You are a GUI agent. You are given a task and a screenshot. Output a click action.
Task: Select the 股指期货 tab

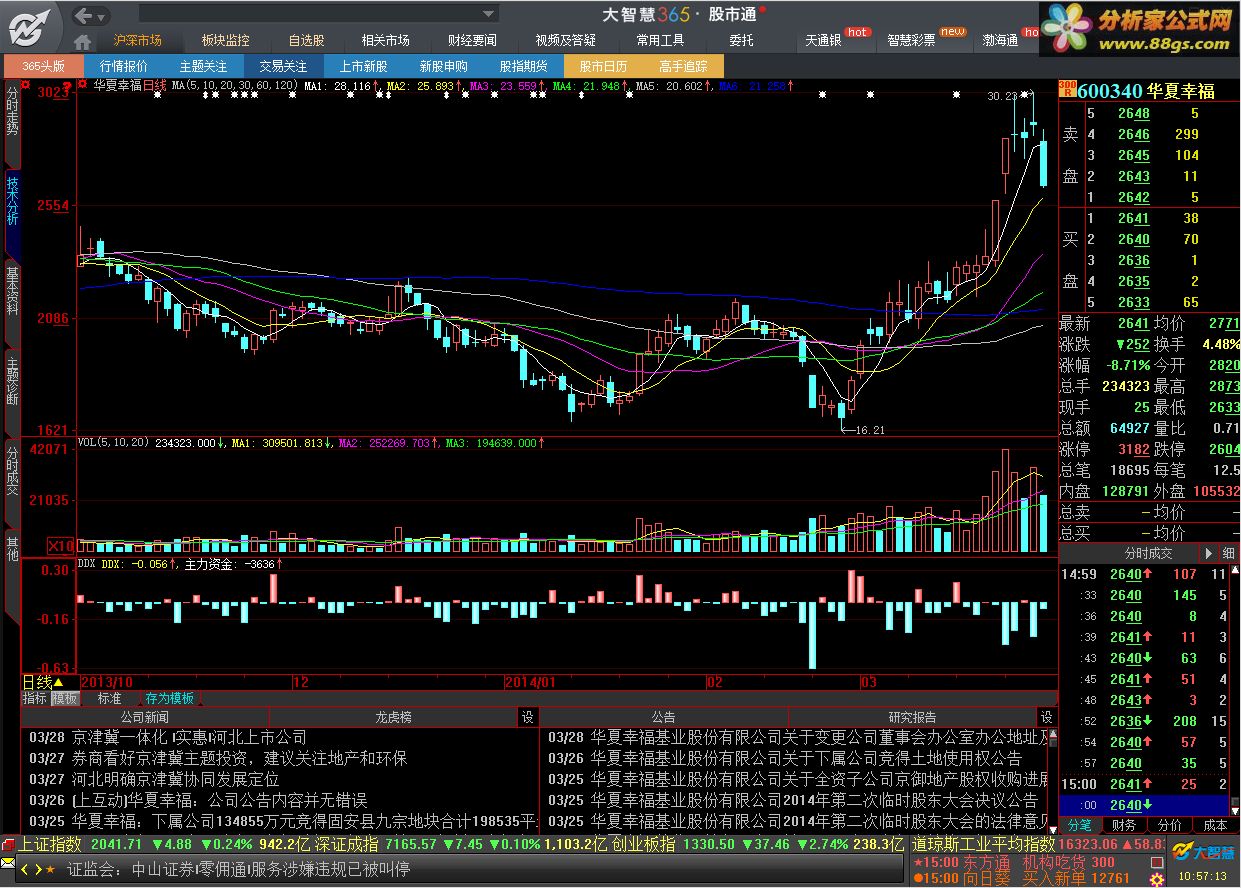pyautogui.click(x=523, y=66)
